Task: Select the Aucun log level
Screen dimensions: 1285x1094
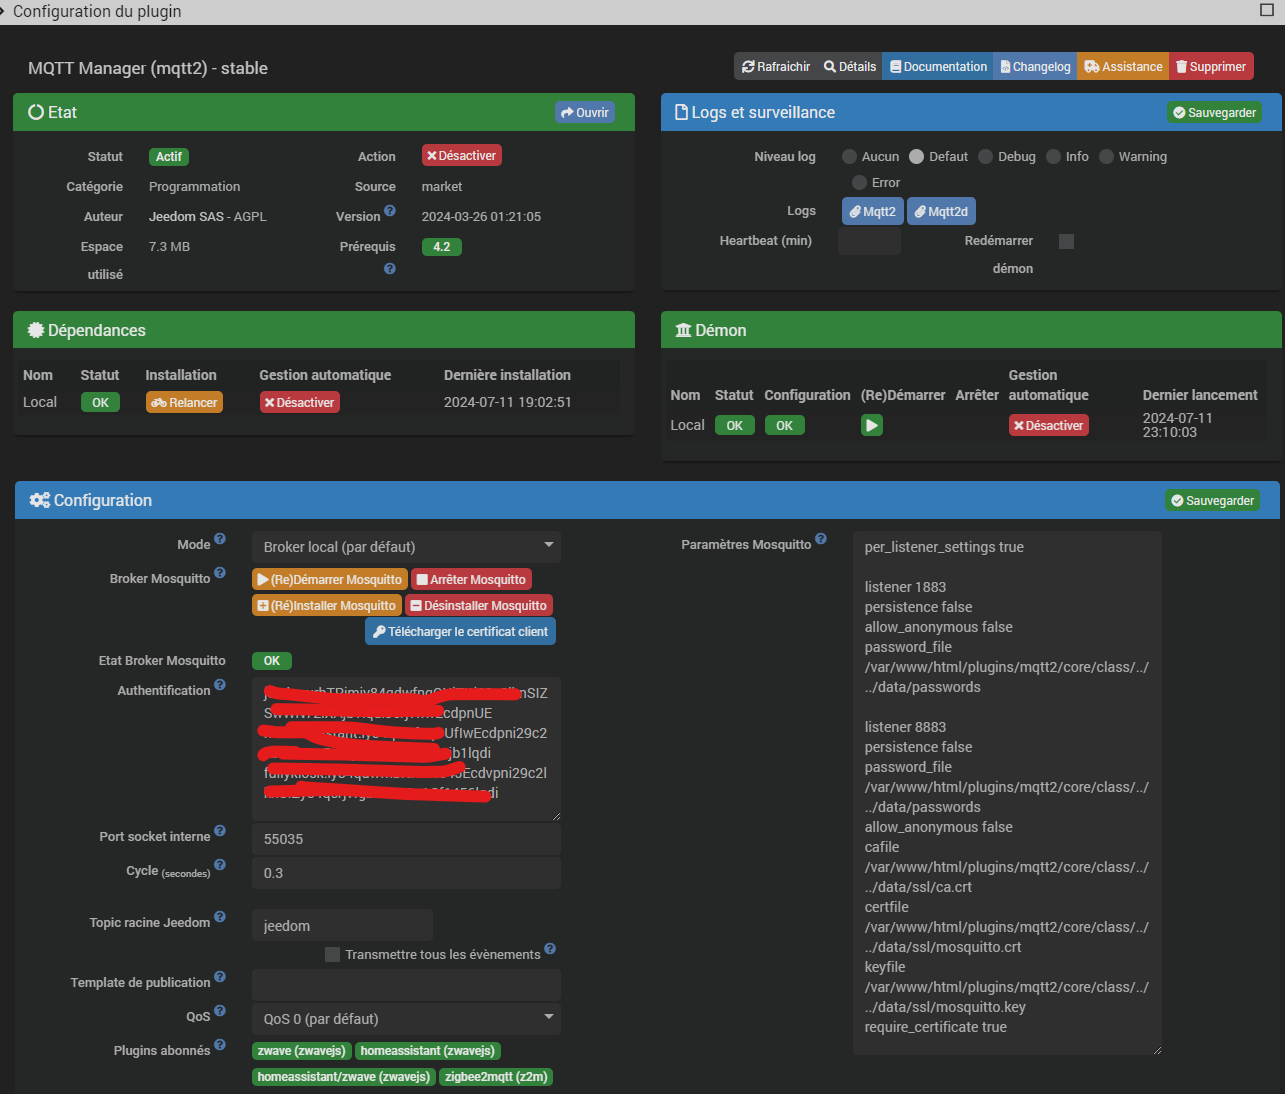Action: [849, 157]
